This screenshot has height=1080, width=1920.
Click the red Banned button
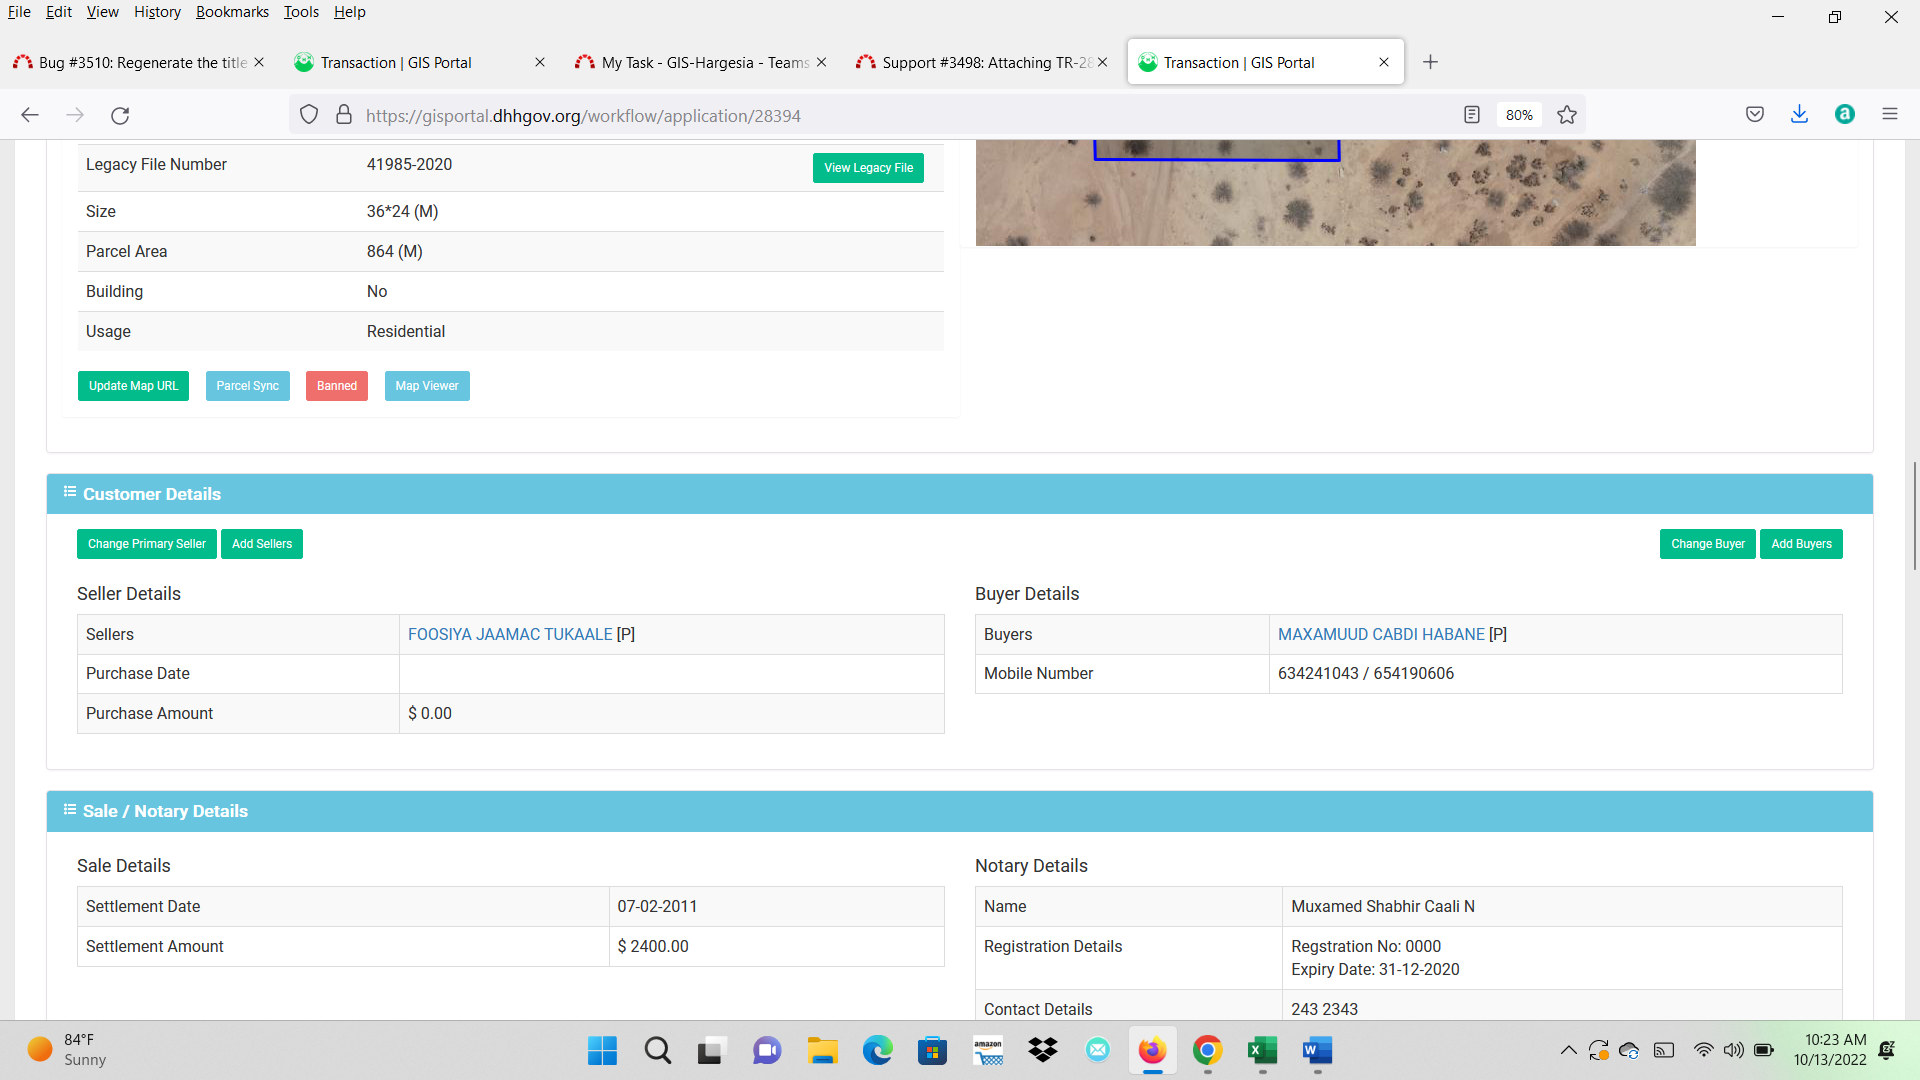(337, 386)
